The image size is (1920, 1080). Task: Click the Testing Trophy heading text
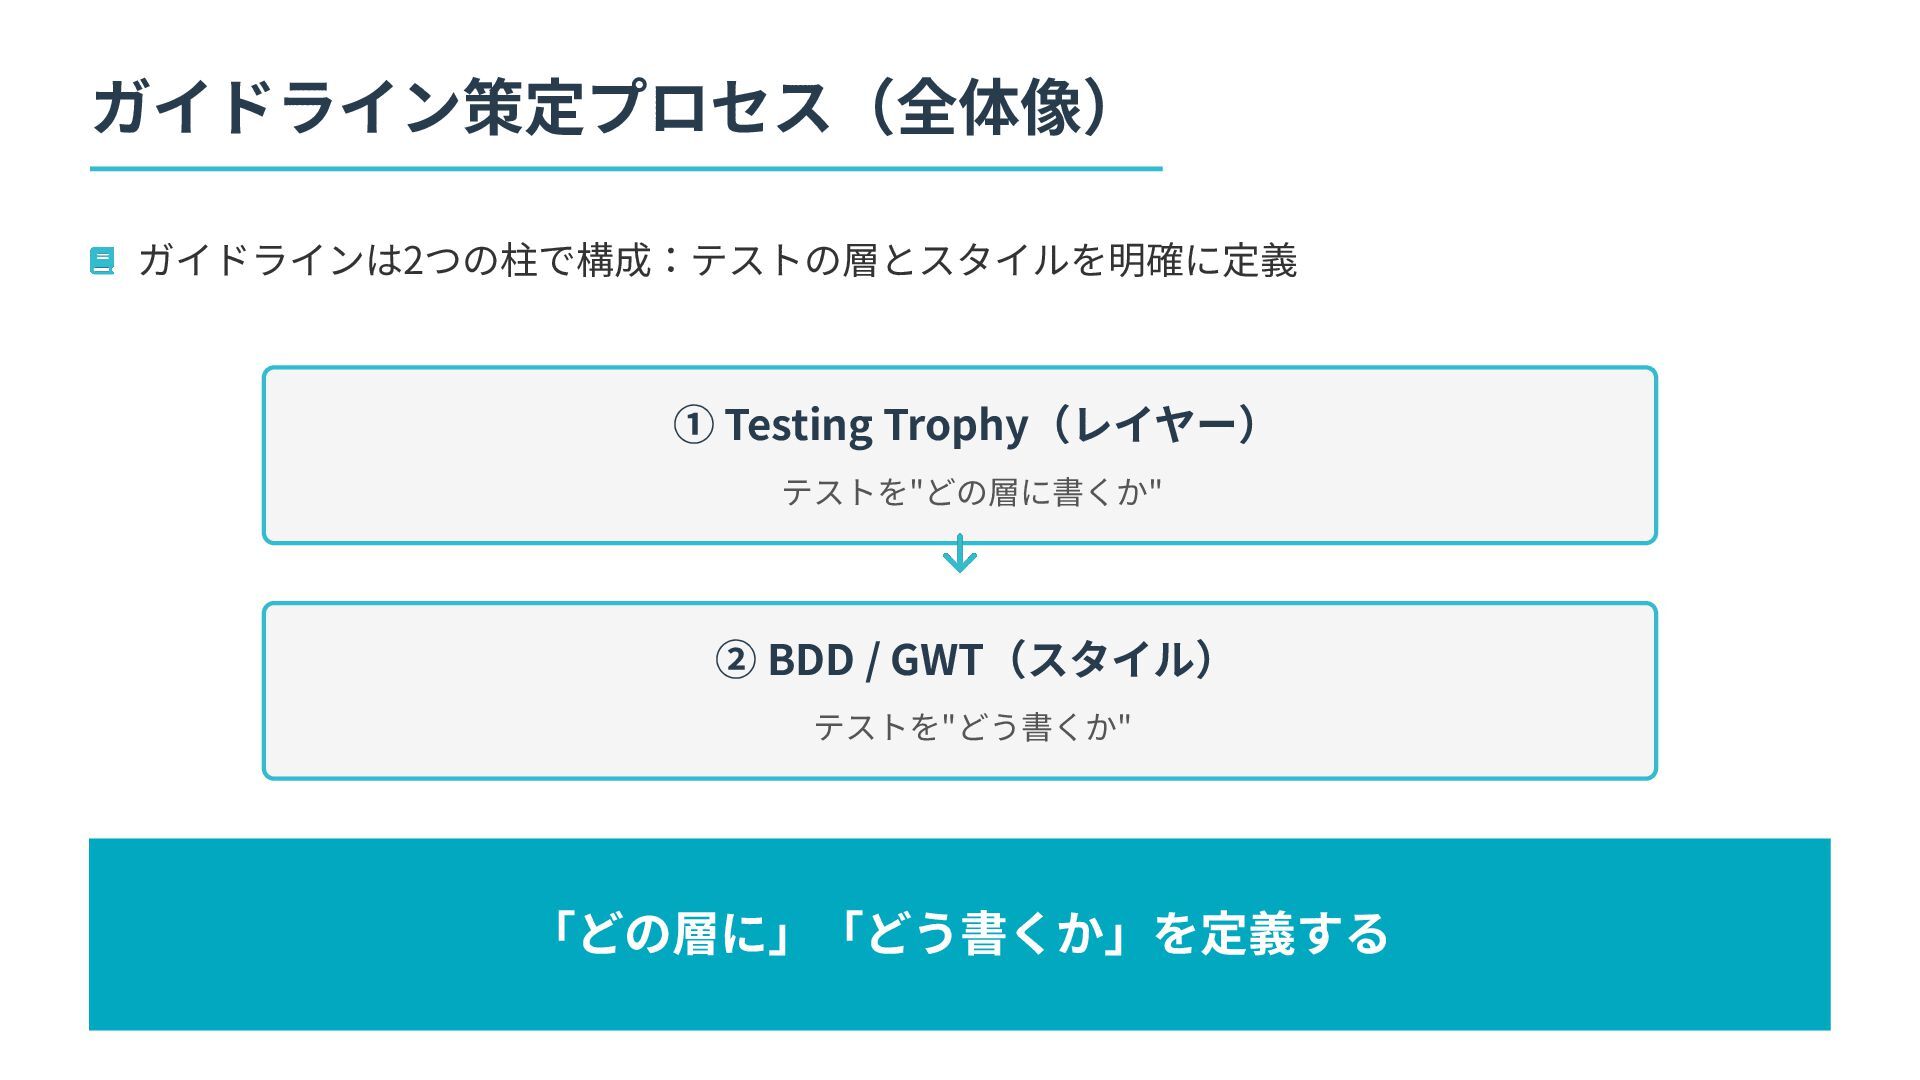pos(876,425)
